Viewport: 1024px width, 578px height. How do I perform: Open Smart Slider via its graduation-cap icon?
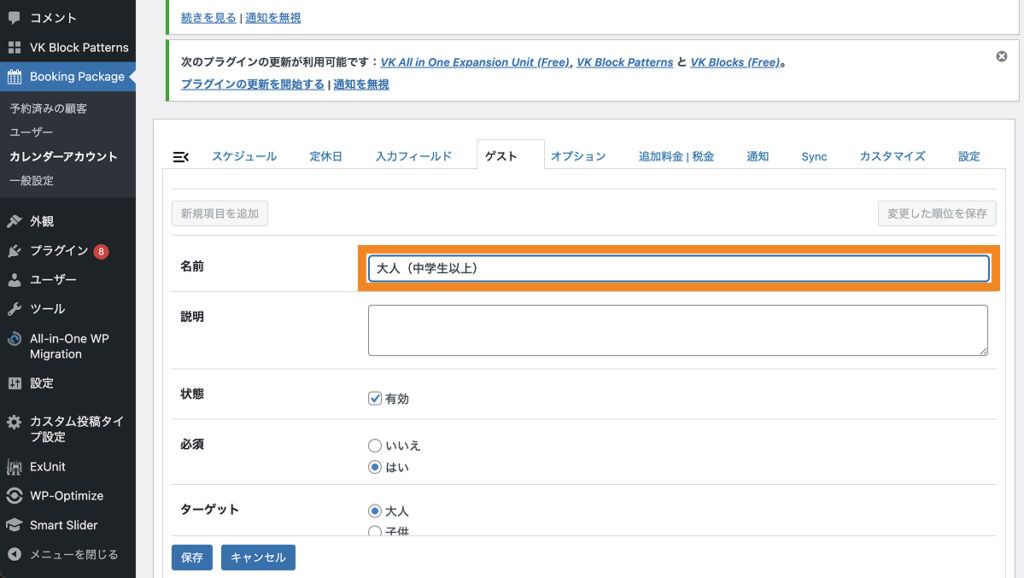(x=14, y=525)
